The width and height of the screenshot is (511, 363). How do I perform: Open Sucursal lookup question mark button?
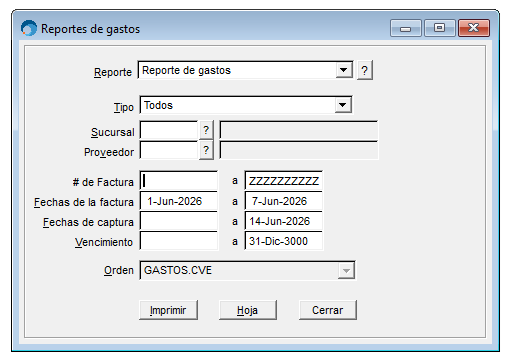[x=206, y=130]
